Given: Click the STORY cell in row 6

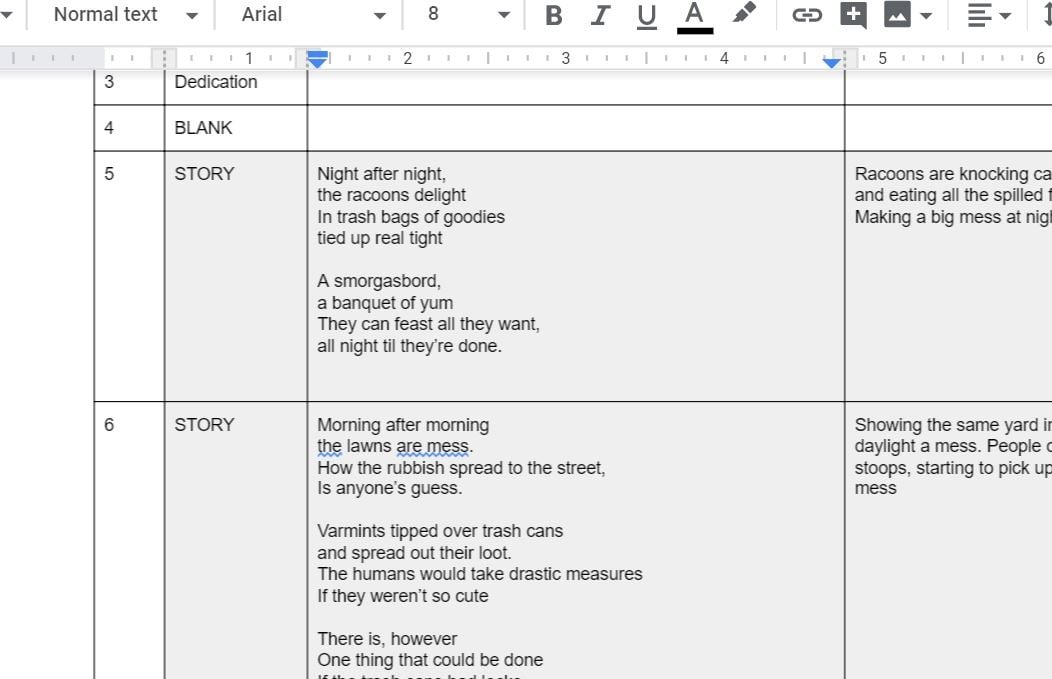Looking at the screenshot, I should 235,540.
